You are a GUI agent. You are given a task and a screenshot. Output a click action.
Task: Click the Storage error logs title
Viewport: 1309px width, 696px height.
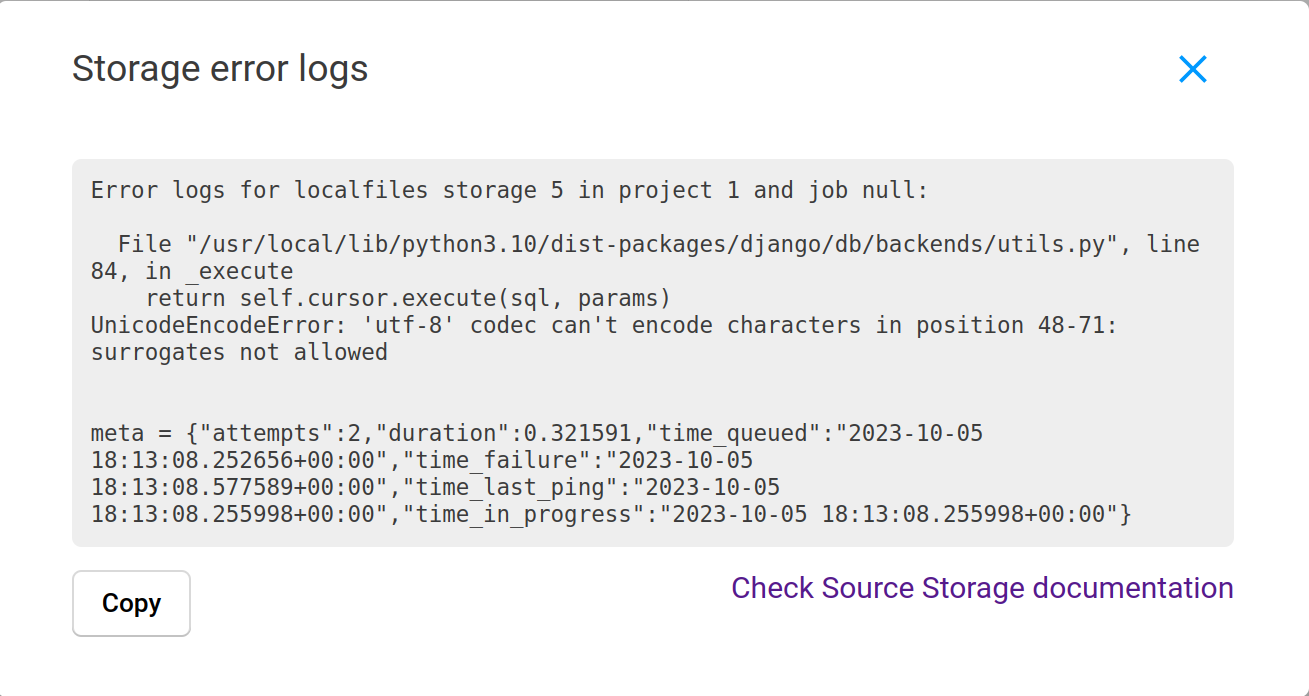pyautogui.click(x=219, y=68)
